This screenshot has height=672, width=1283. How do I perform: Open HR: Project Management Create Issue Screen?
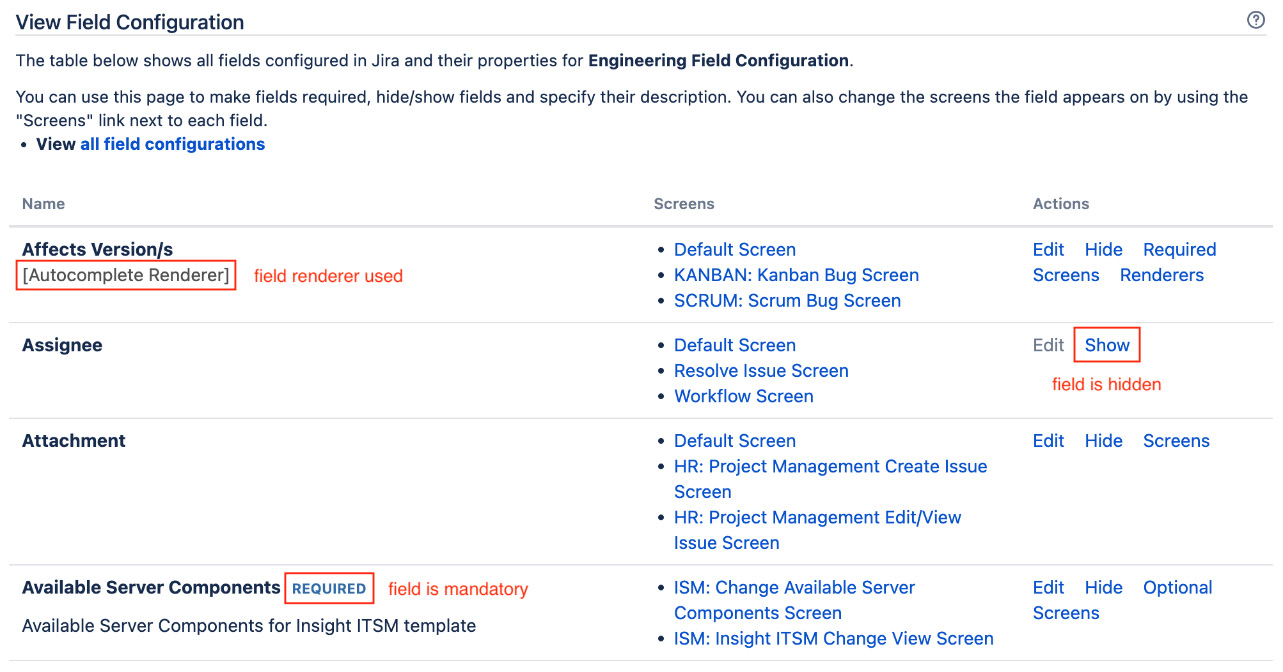click(x=830, y=466)
